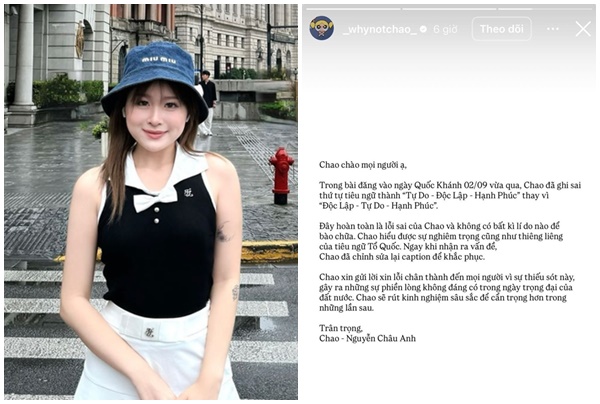
Task: Select the greeting line Chao chào mọi người ạ
Action: click(x=363, y=165)
